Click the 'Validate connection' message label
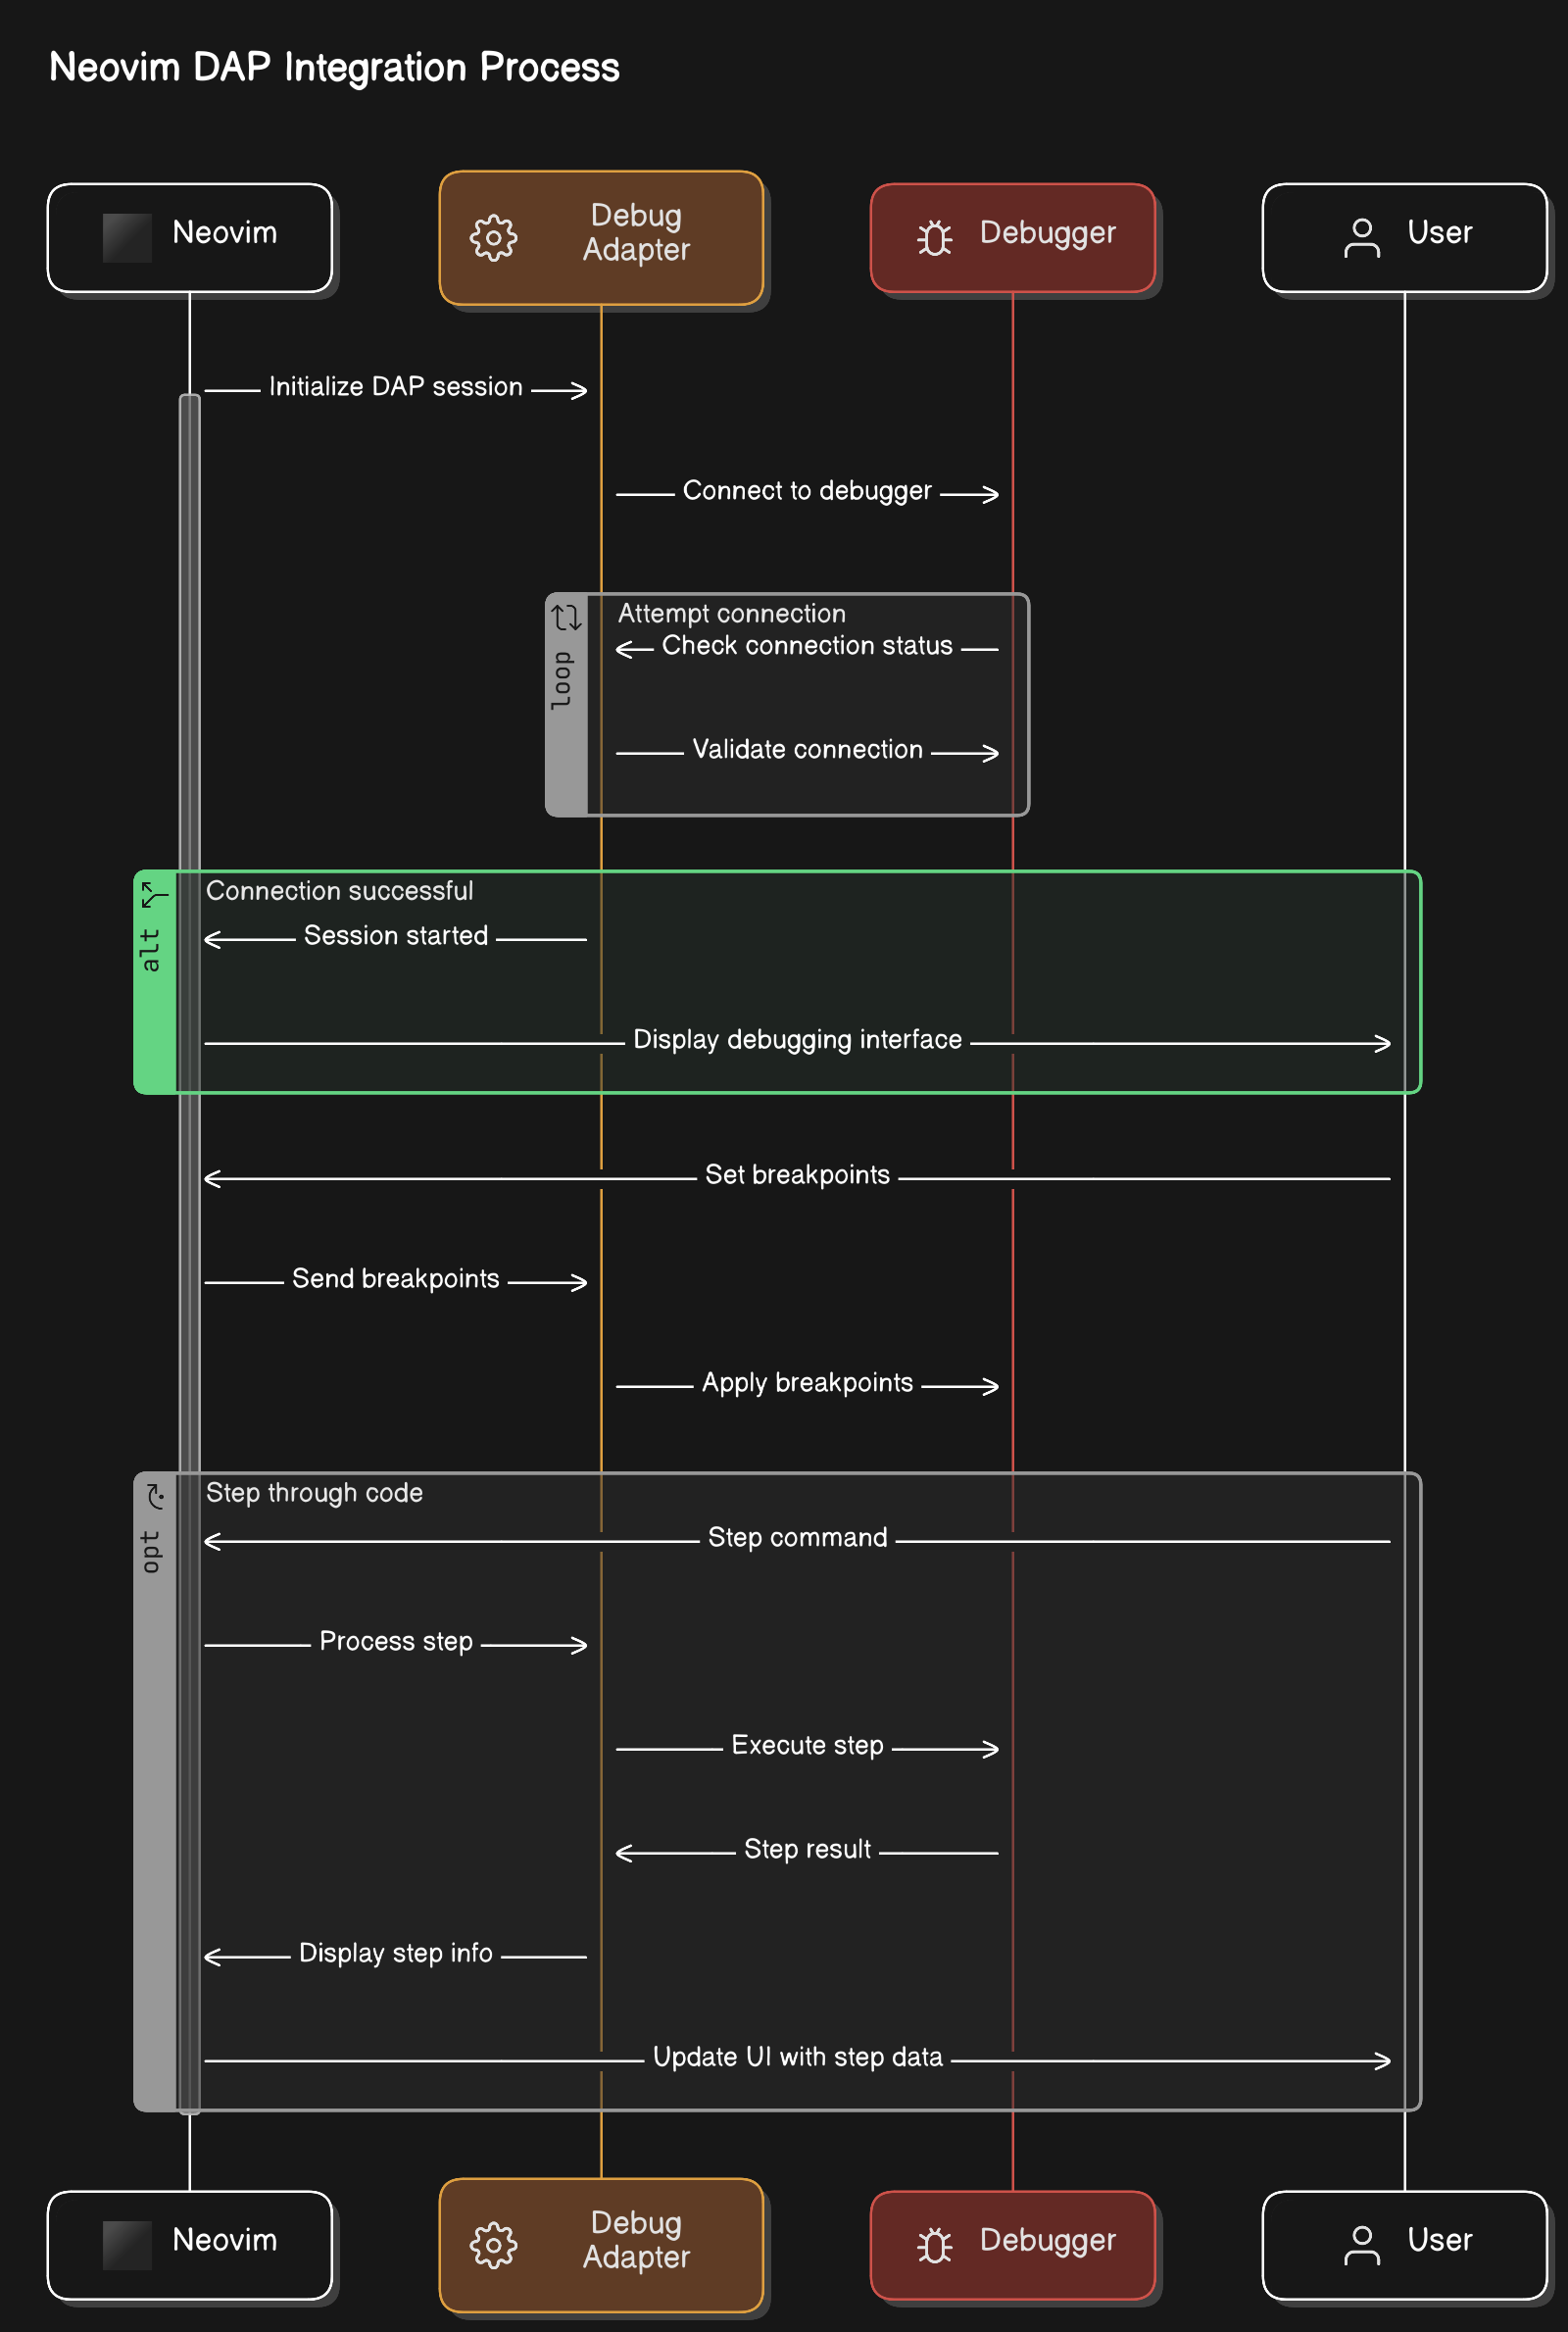Screen dimensions: 1568x2332 coord(807,750)
